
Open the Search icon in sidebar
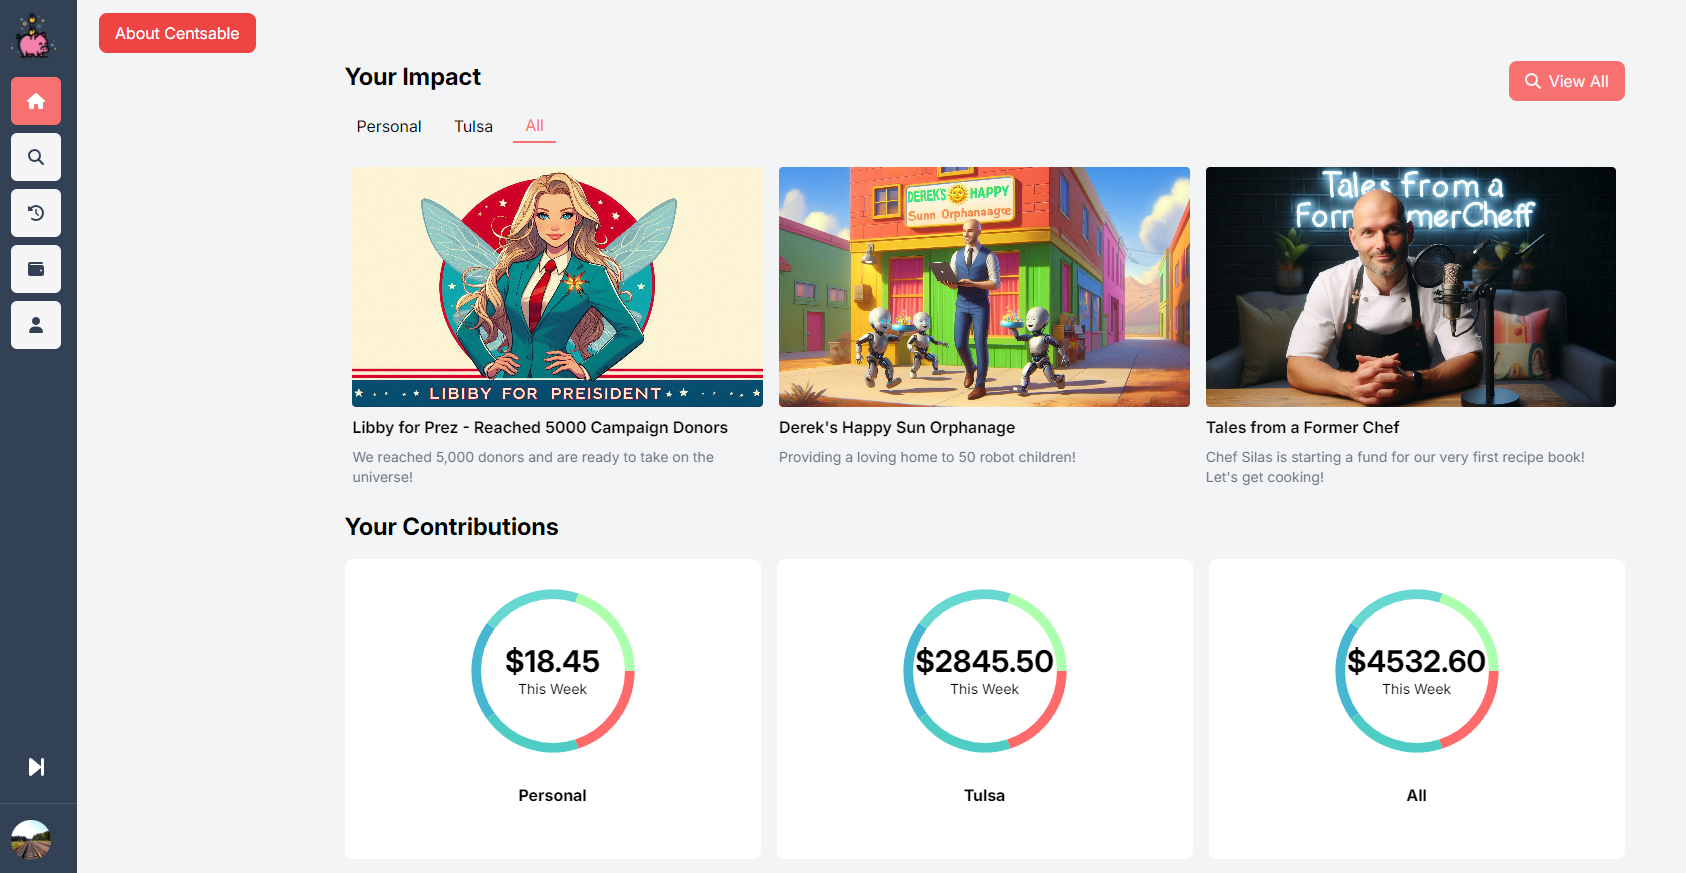36,157
